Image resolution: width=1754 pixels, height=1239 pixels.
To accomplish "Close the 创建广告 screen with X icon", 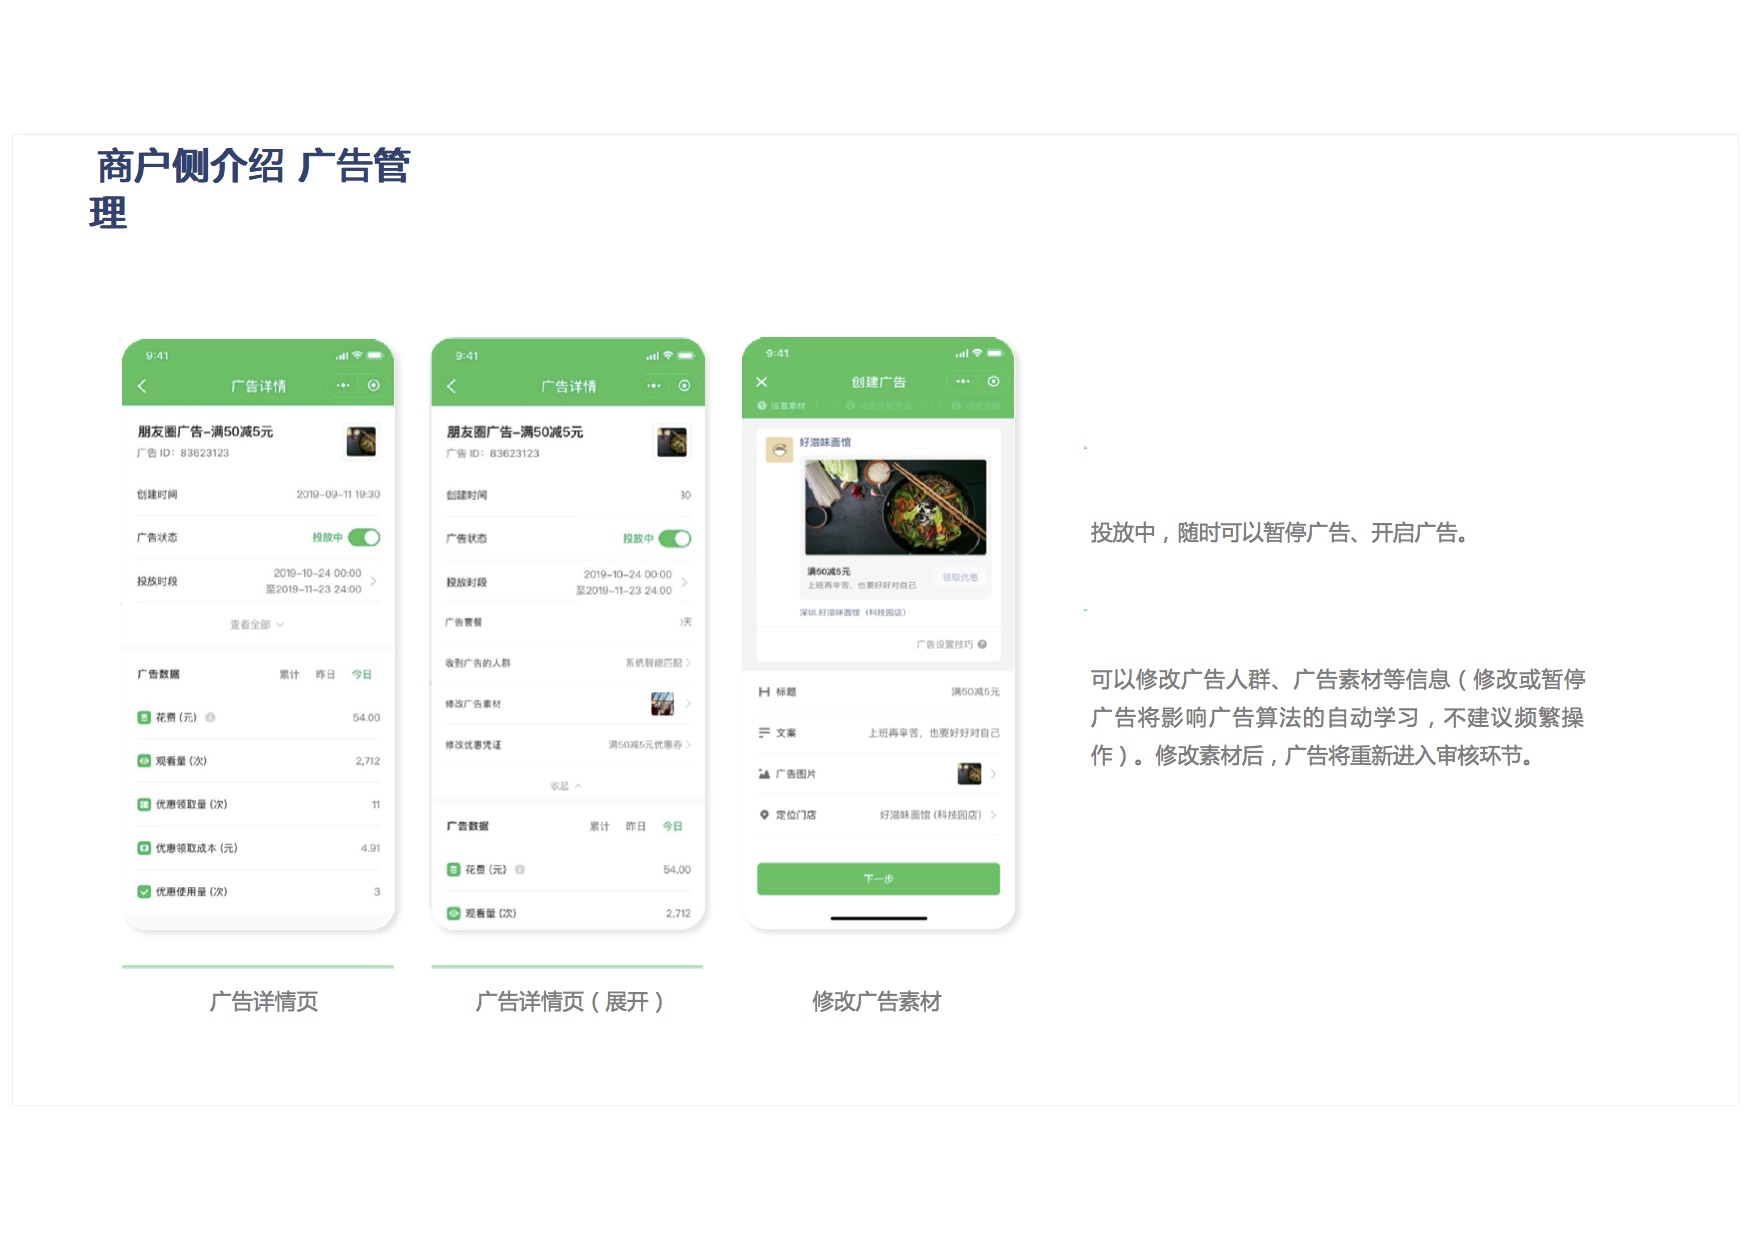I will [x=762, y=382].
